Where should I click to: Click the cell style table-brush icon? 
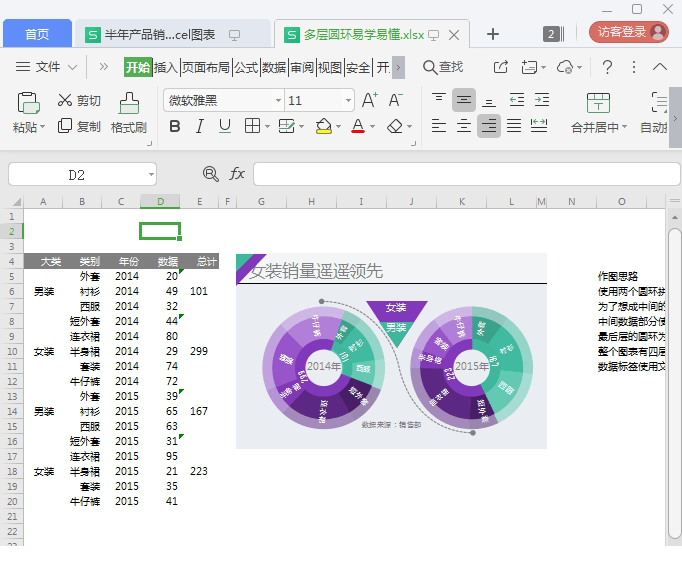[x=286, y=127]
